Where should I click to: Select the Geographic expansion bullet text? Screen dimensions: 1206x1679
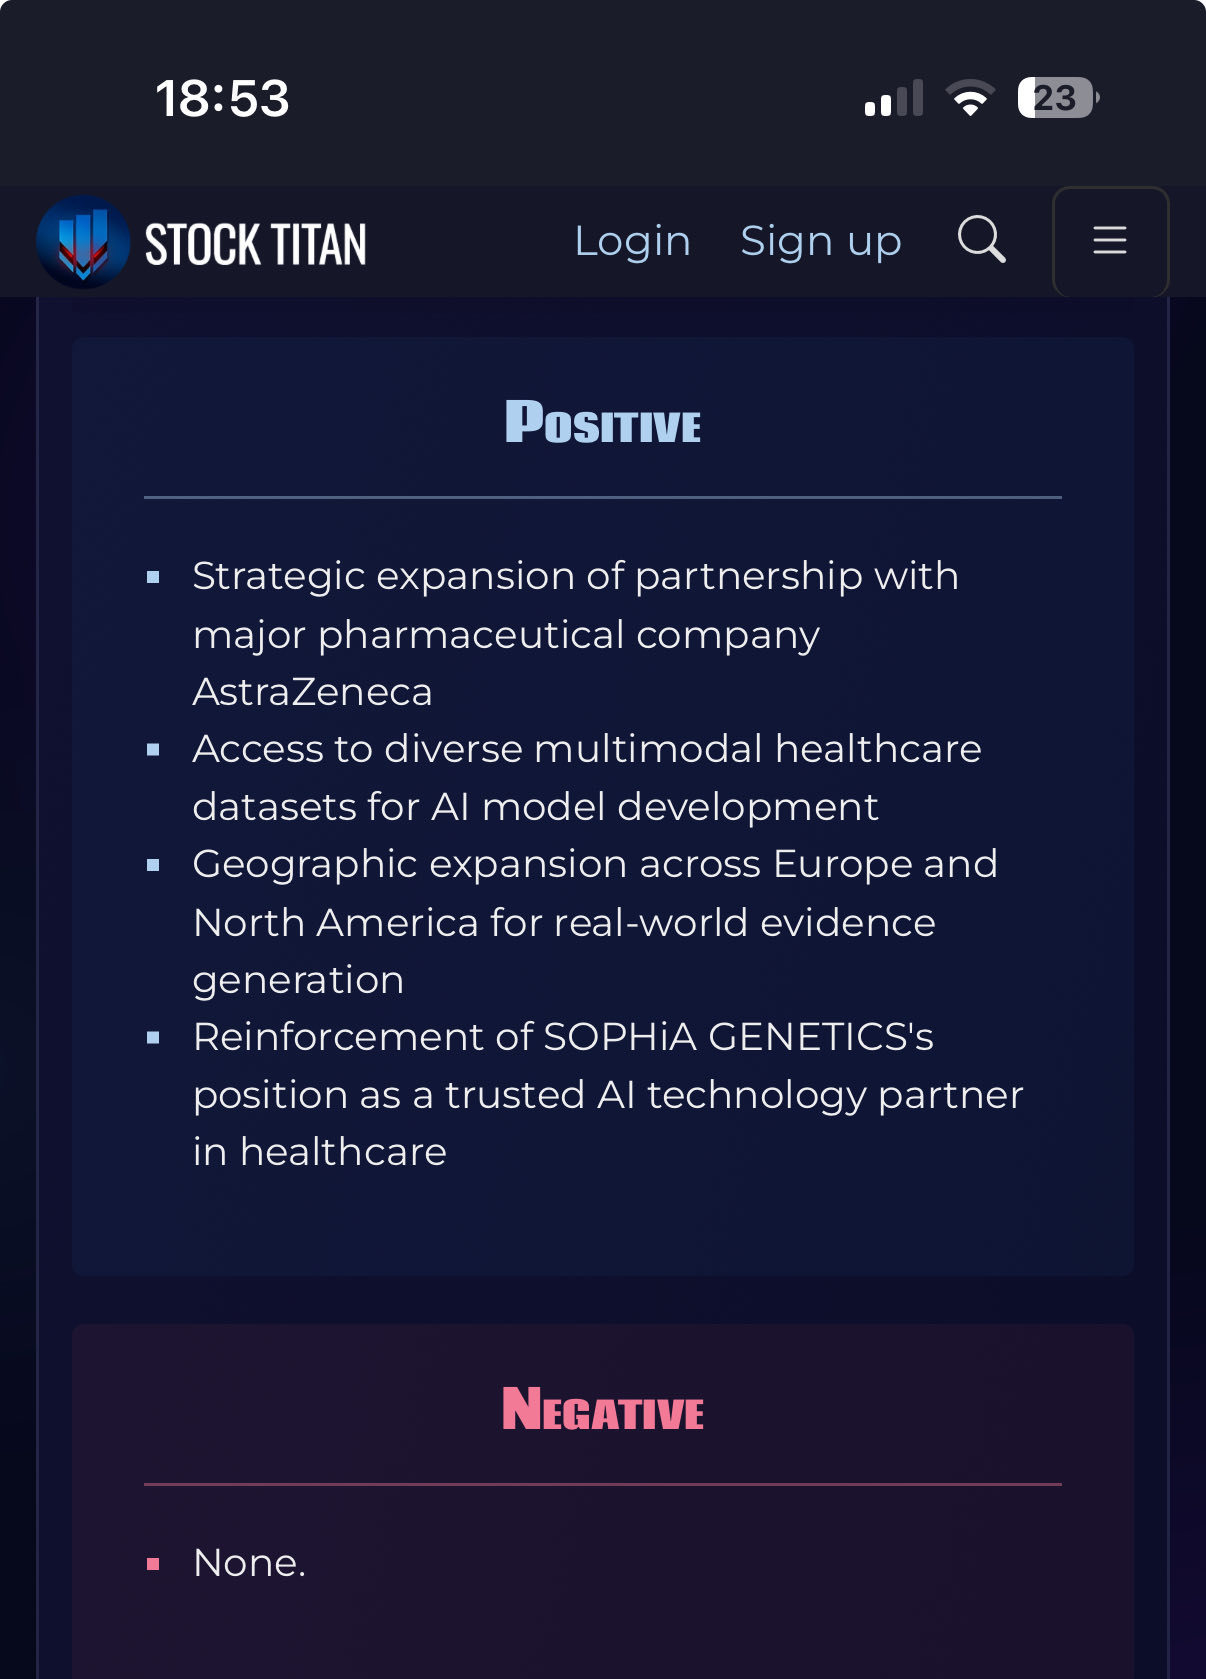click(595, 921)
